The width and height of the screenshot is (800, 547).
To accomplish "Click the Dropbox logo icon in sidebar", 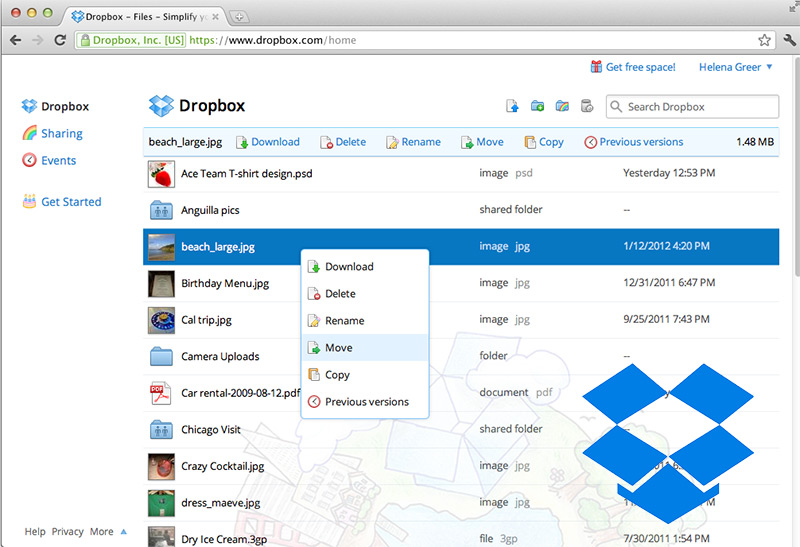I will [29, 106].
